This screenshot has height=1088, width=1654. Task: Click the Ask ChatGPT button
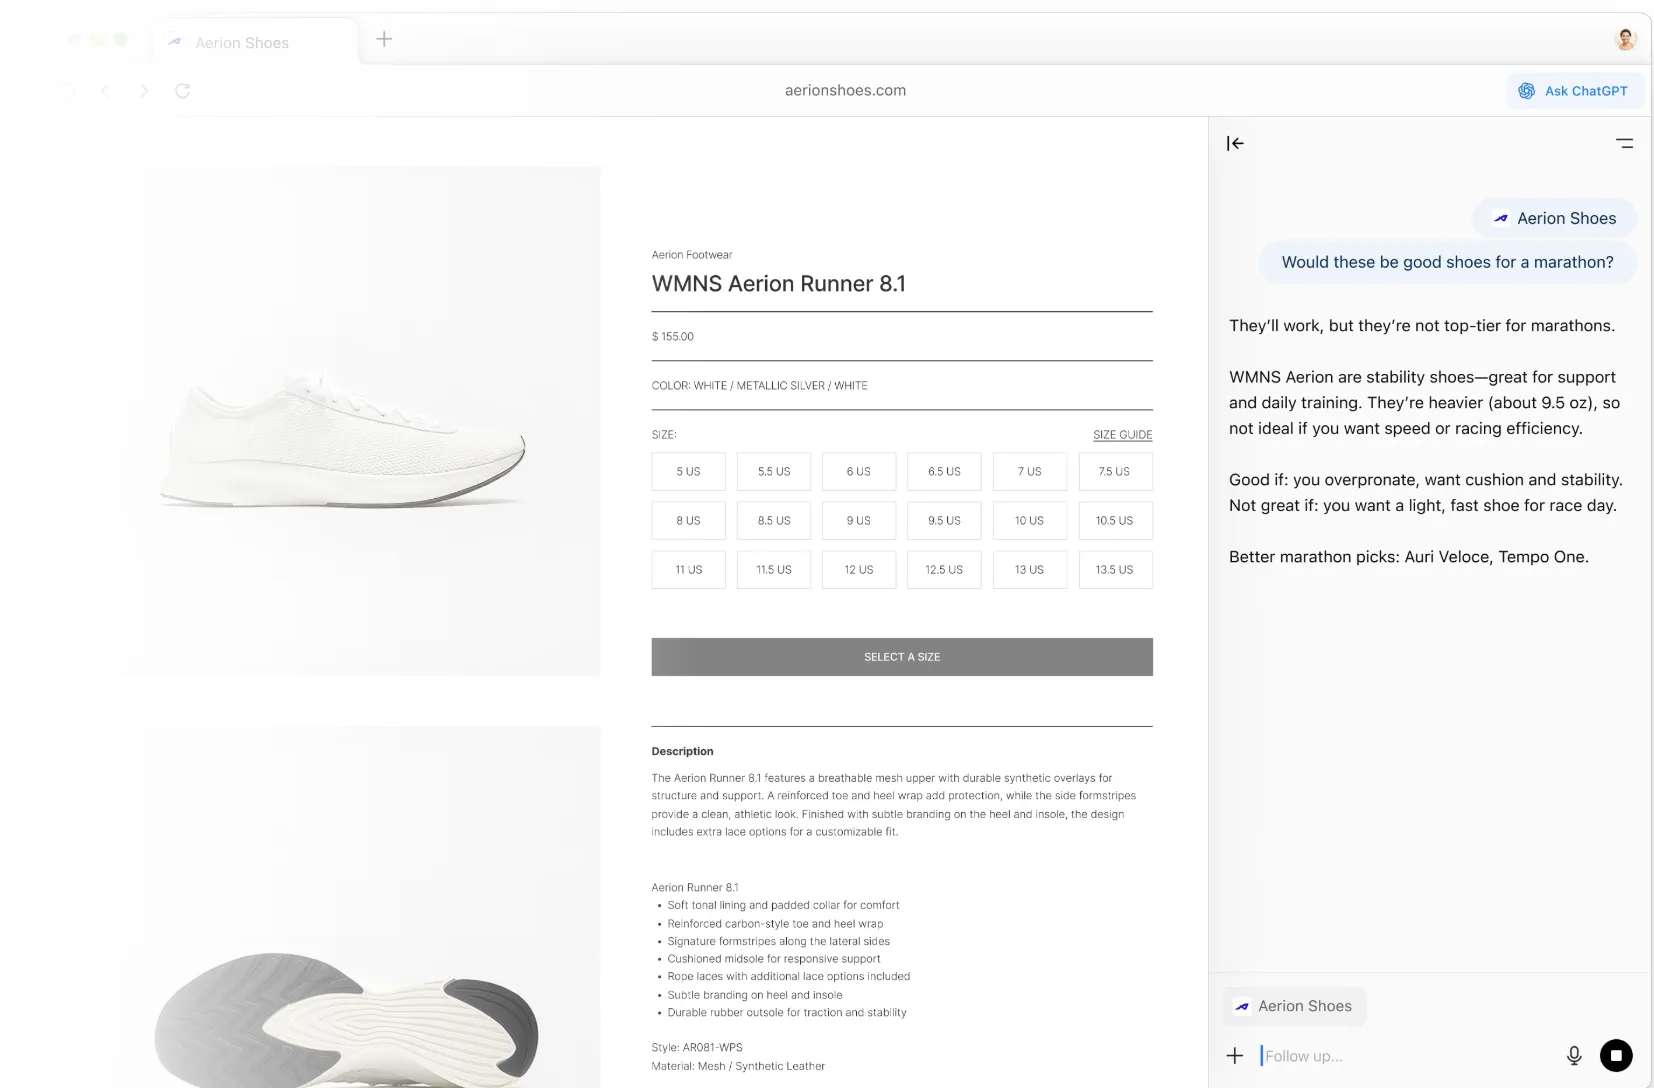click(x=1574, y=91)
